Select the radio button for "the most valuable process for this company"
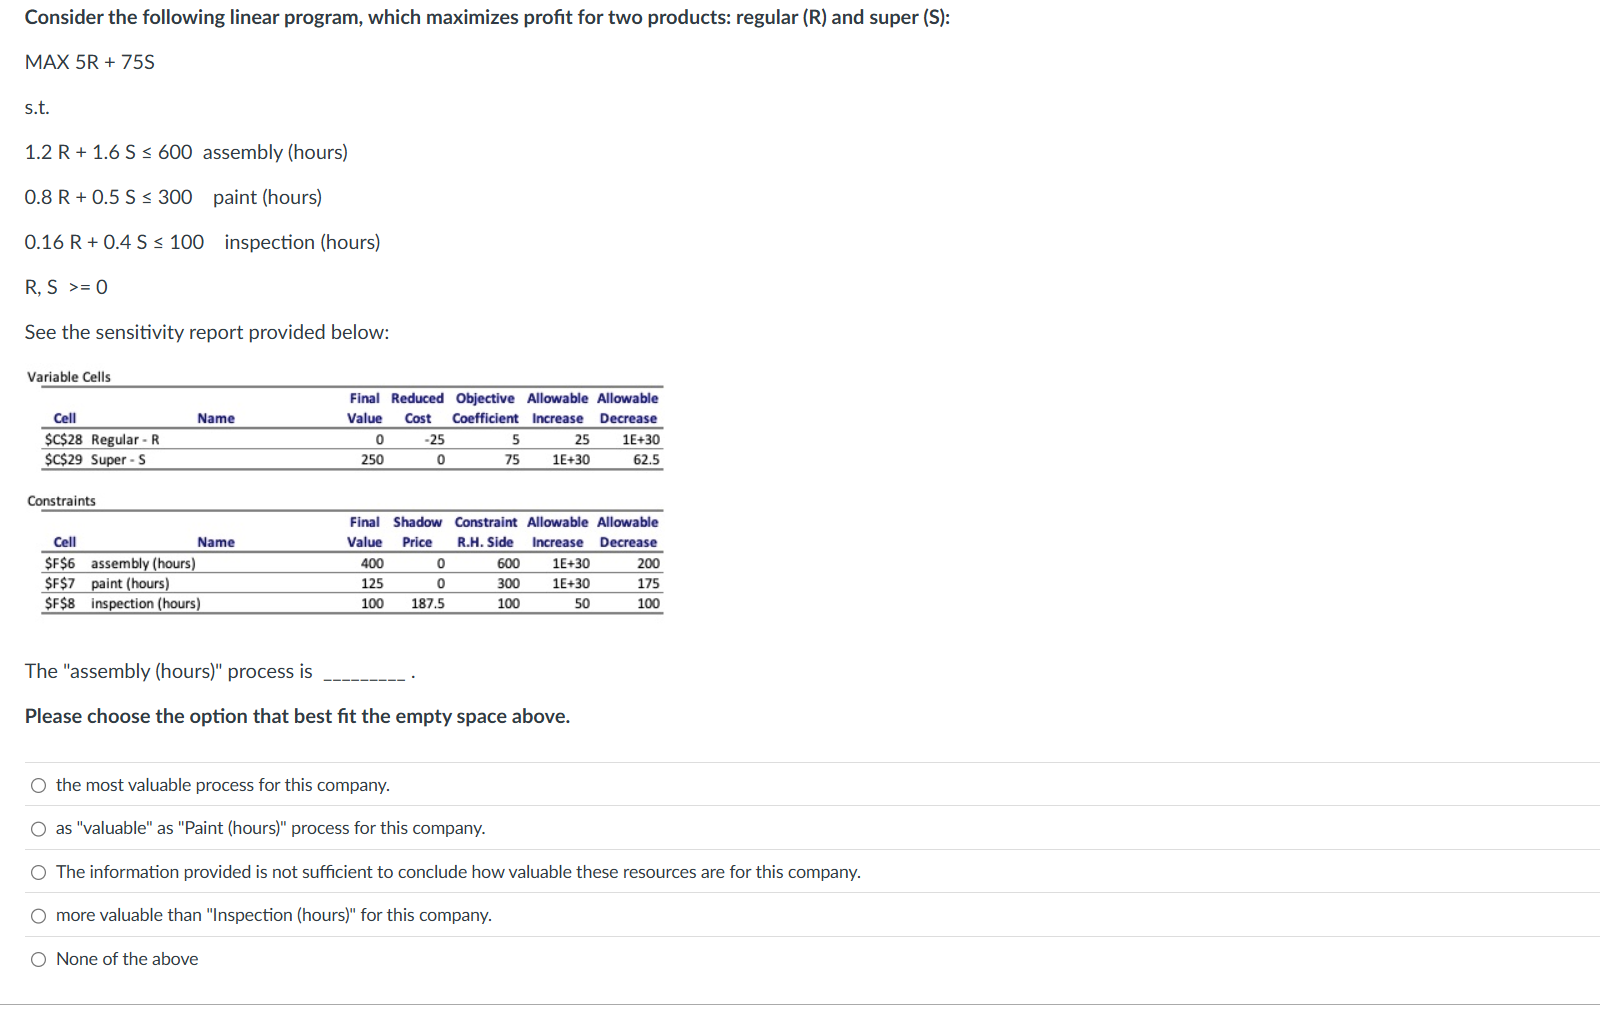 pyautogui.click(x=37, y=785)
